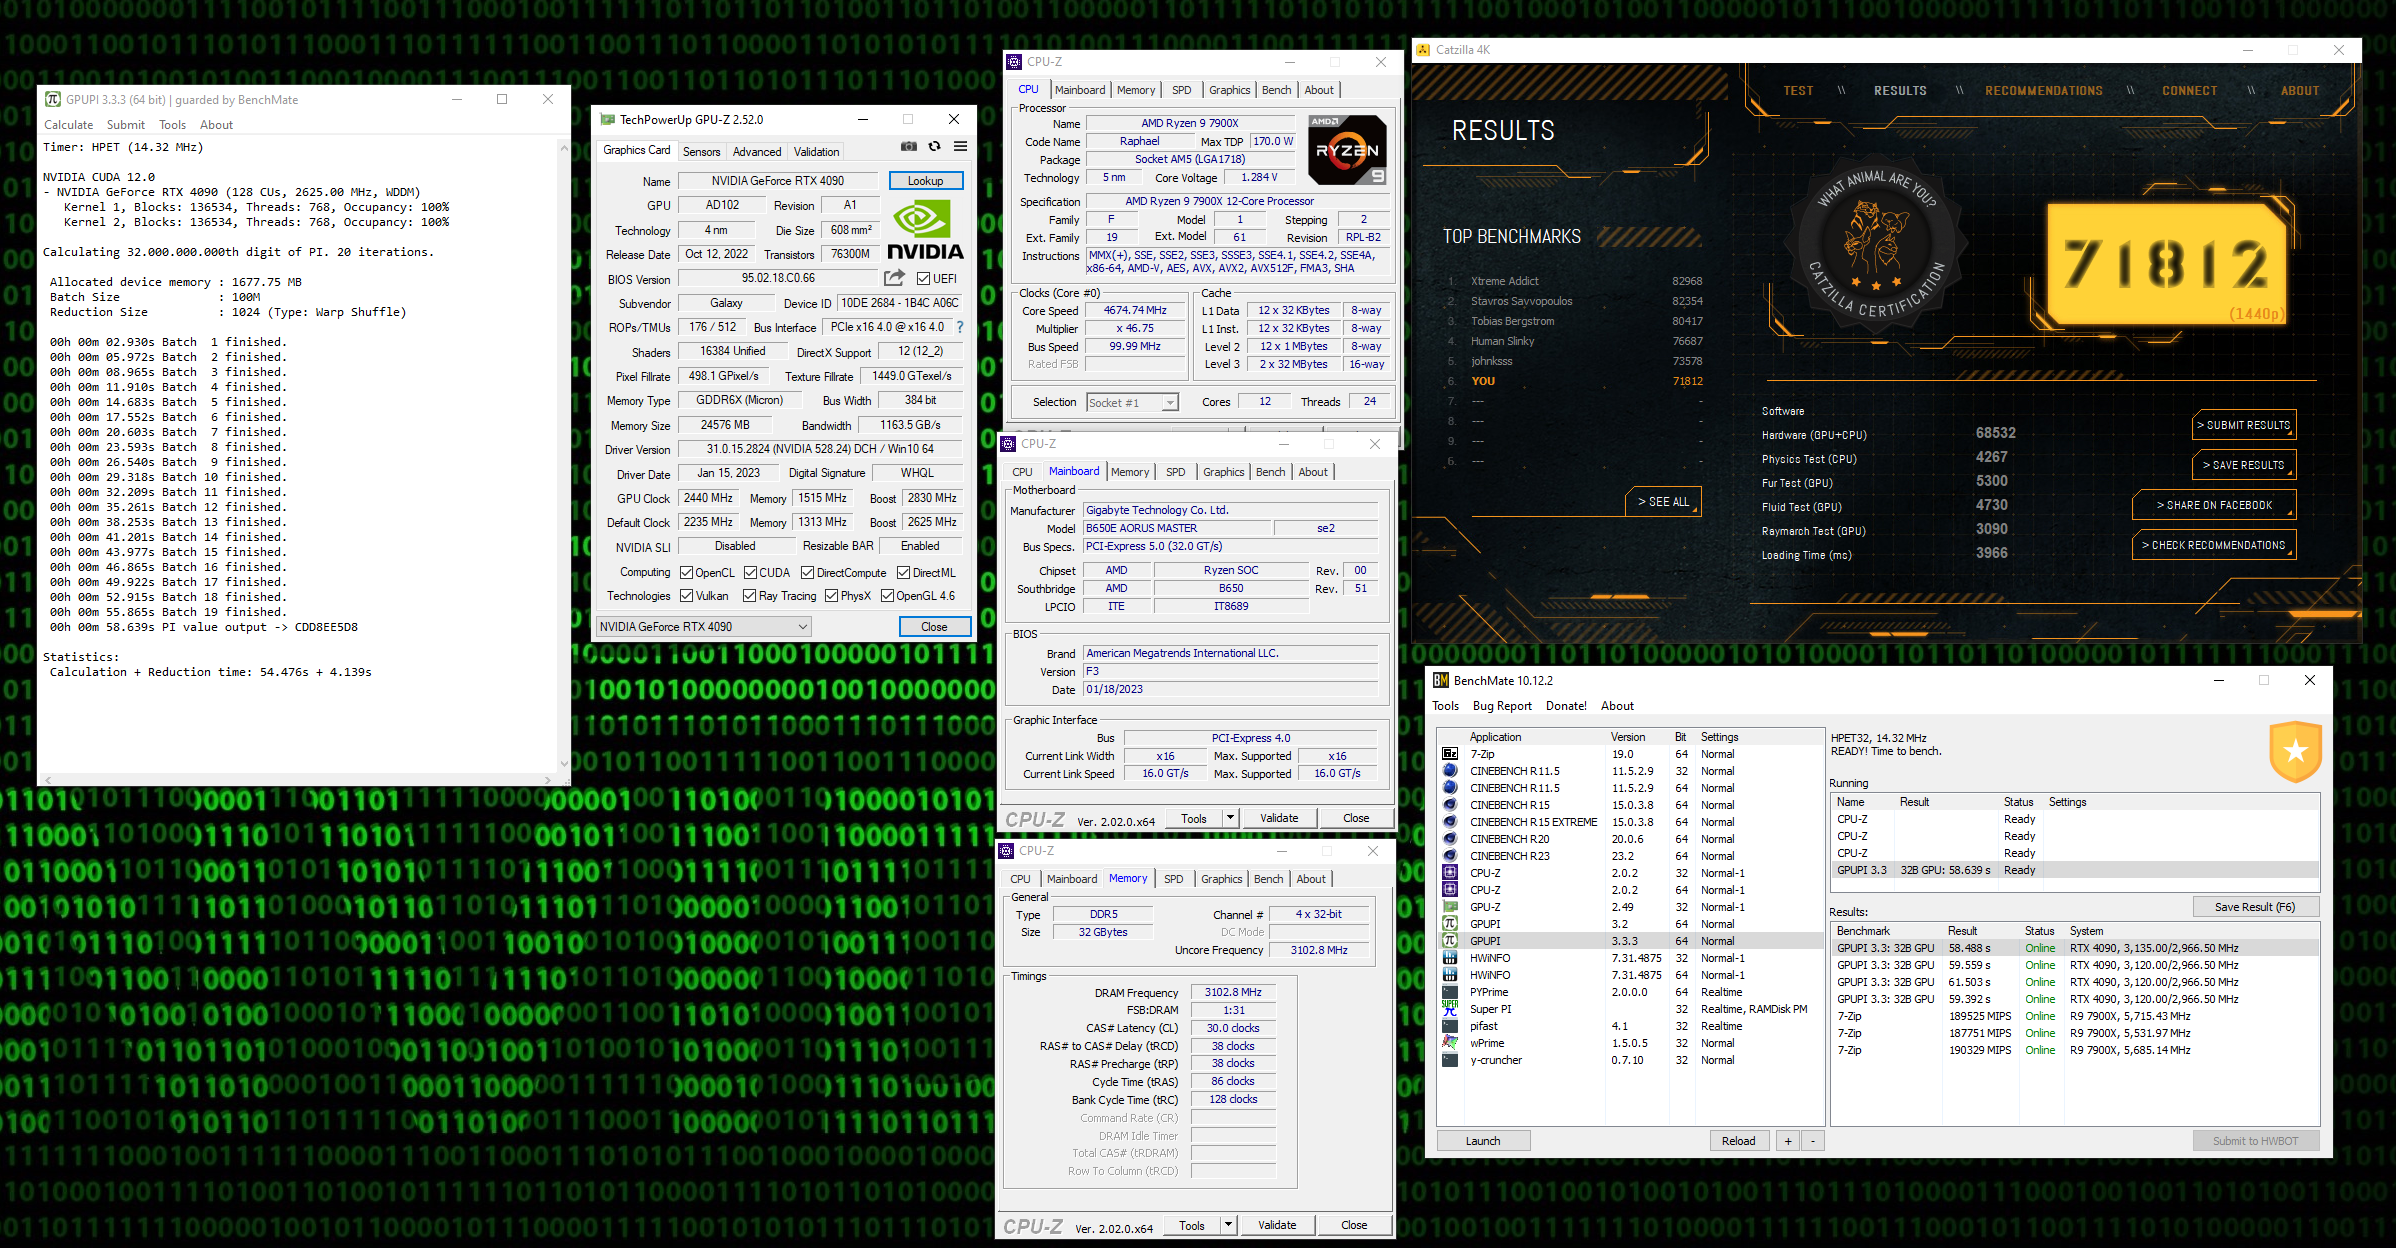The image size is (2396, 1248).
Task: Toggle the Vulkan checkbox
Action: [x=686, y=596]
